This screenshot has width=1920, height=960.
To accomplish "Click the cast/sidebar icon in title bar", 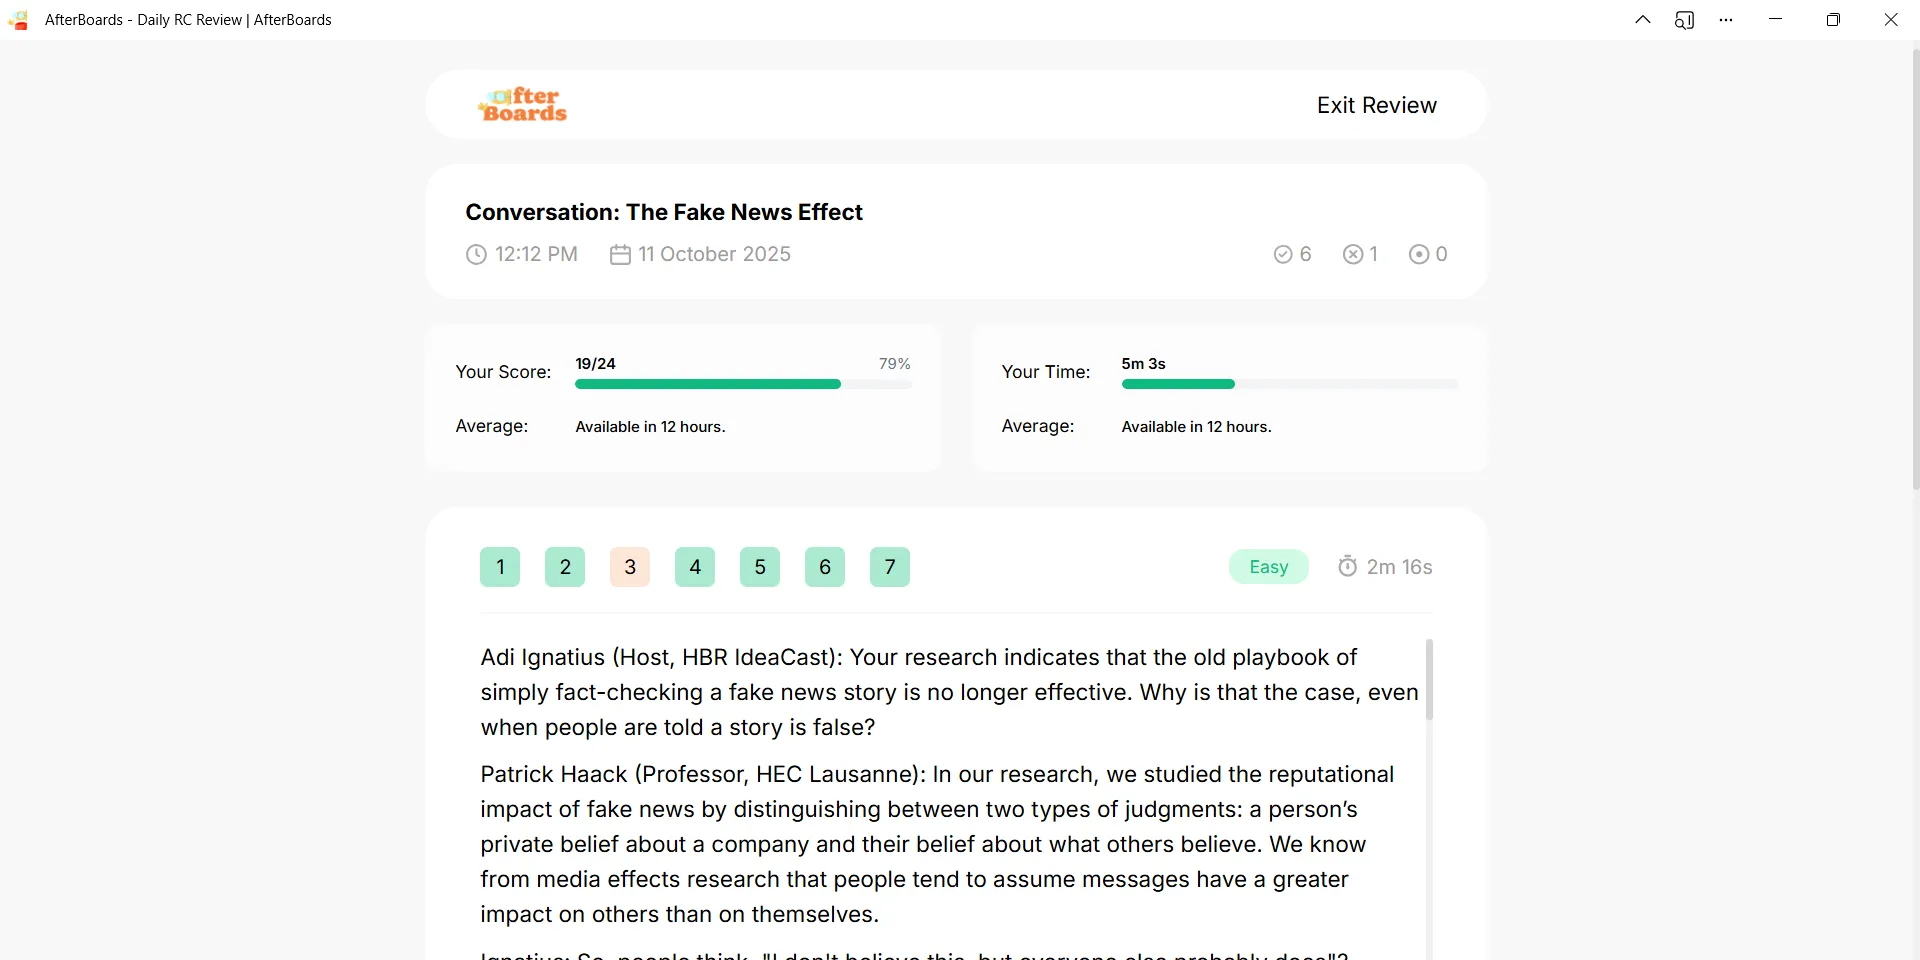I will [x=1685, y=20].
